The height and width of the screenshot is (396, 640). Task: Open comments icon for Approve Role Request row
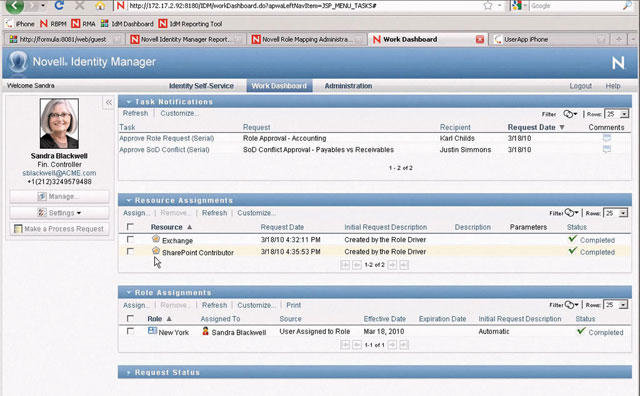click(607, 138)
